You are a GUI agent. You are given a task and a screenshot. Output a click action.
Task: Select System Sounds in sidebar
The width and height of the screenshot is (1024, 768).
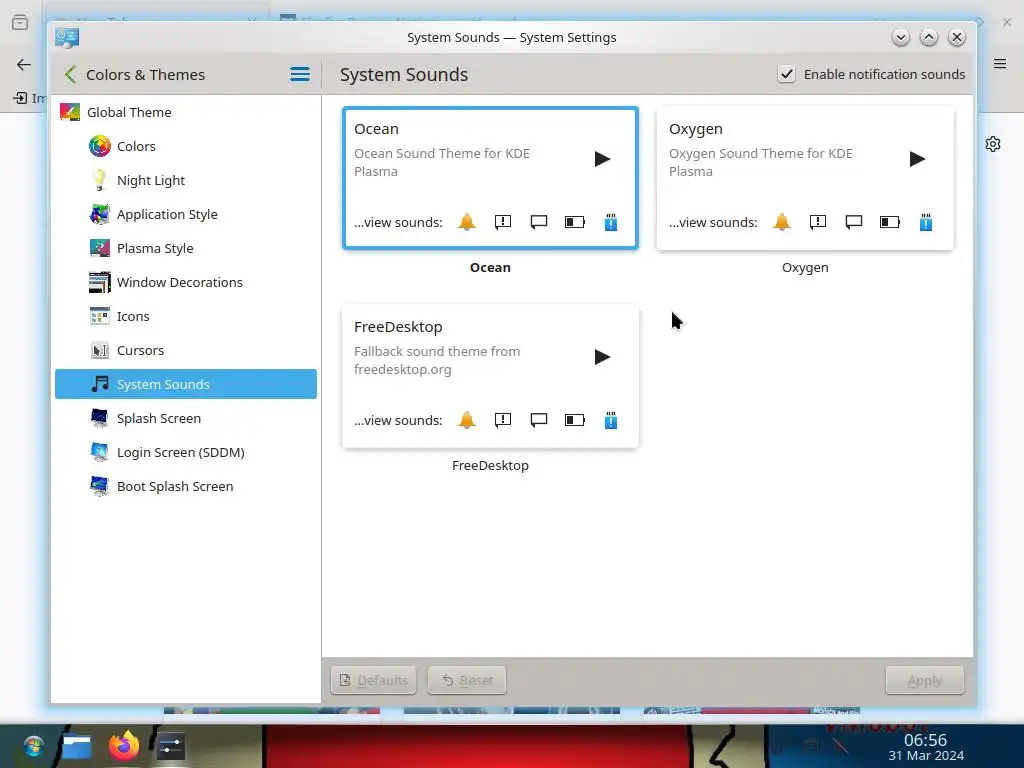[x=185, y=384]
